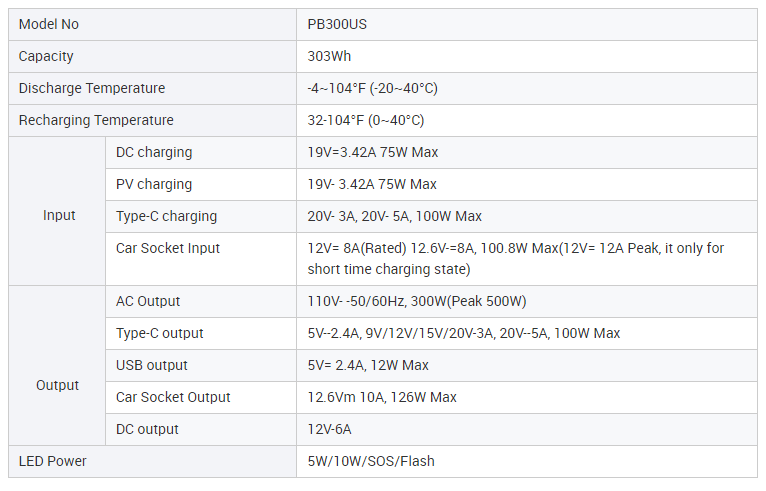Select the -4~104°F discharge temperature value
The image size is (766, 491).
point(372,88)
